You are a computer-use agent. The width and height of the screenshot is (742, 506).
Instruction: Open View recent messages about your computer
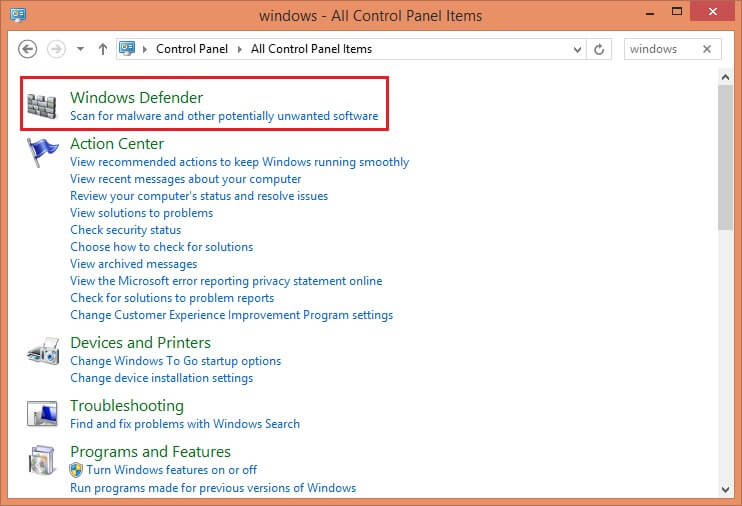[186, 179]
